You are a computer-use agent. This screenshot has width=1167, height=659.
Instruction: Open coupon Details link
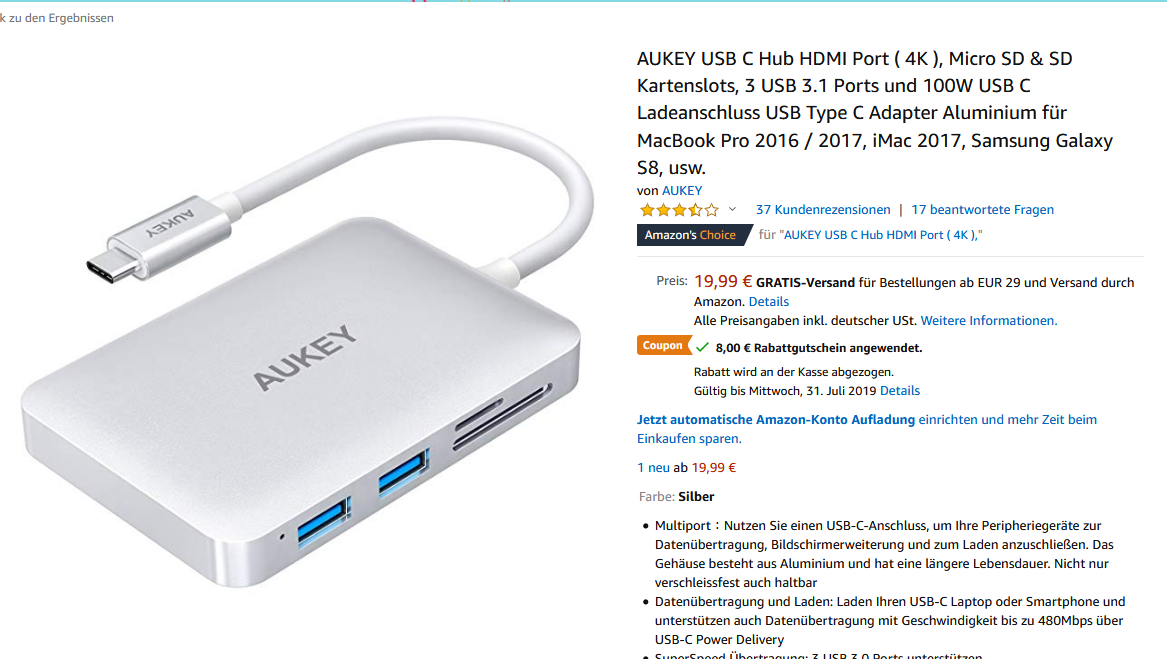point(899,391)
